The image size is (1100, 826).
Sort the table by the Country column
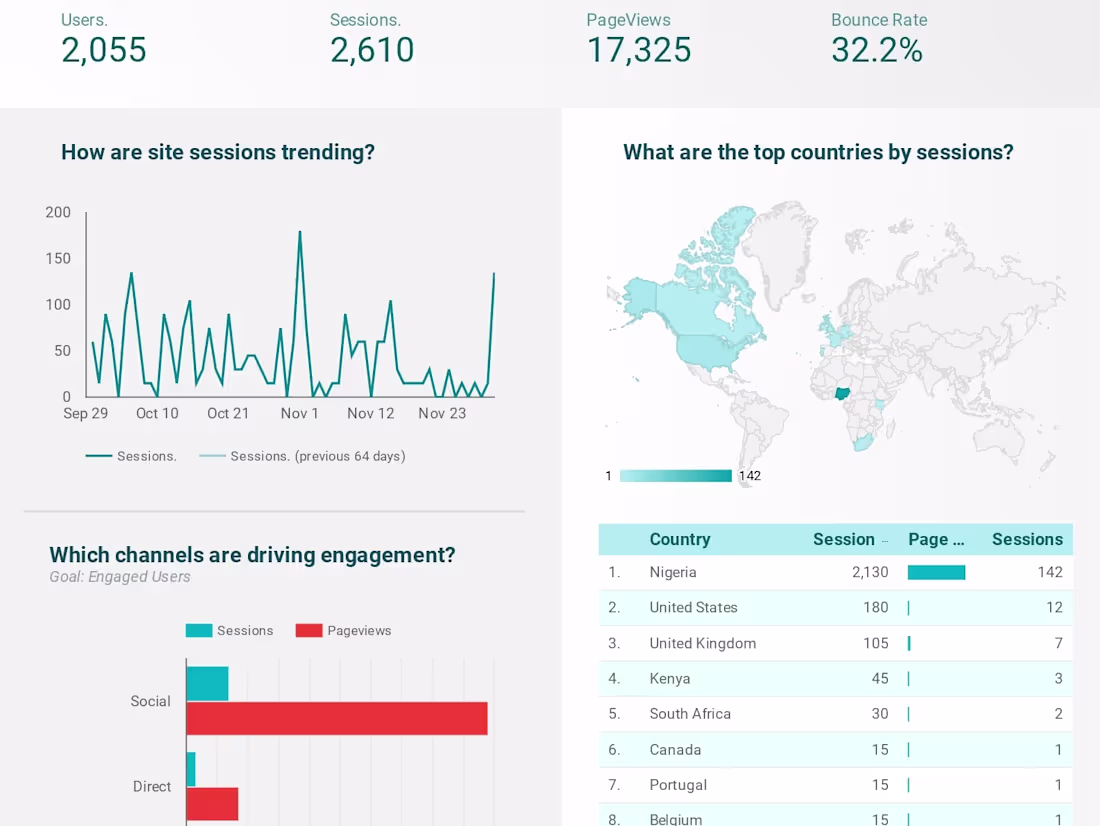pos(679,539)
